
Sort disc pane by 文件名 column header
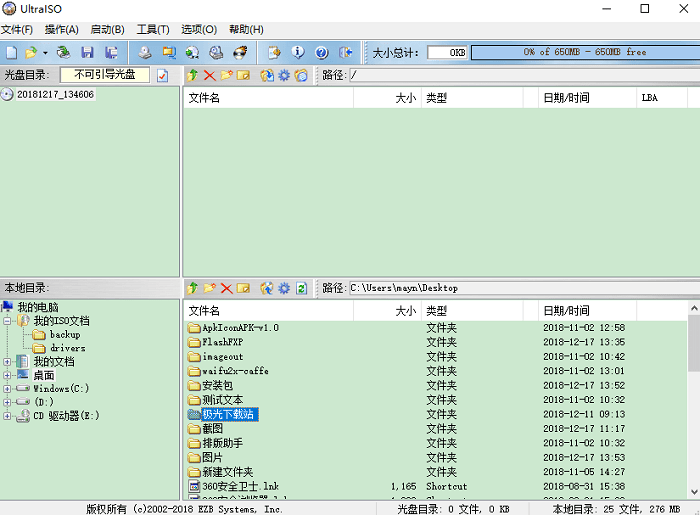pos(268,98)
